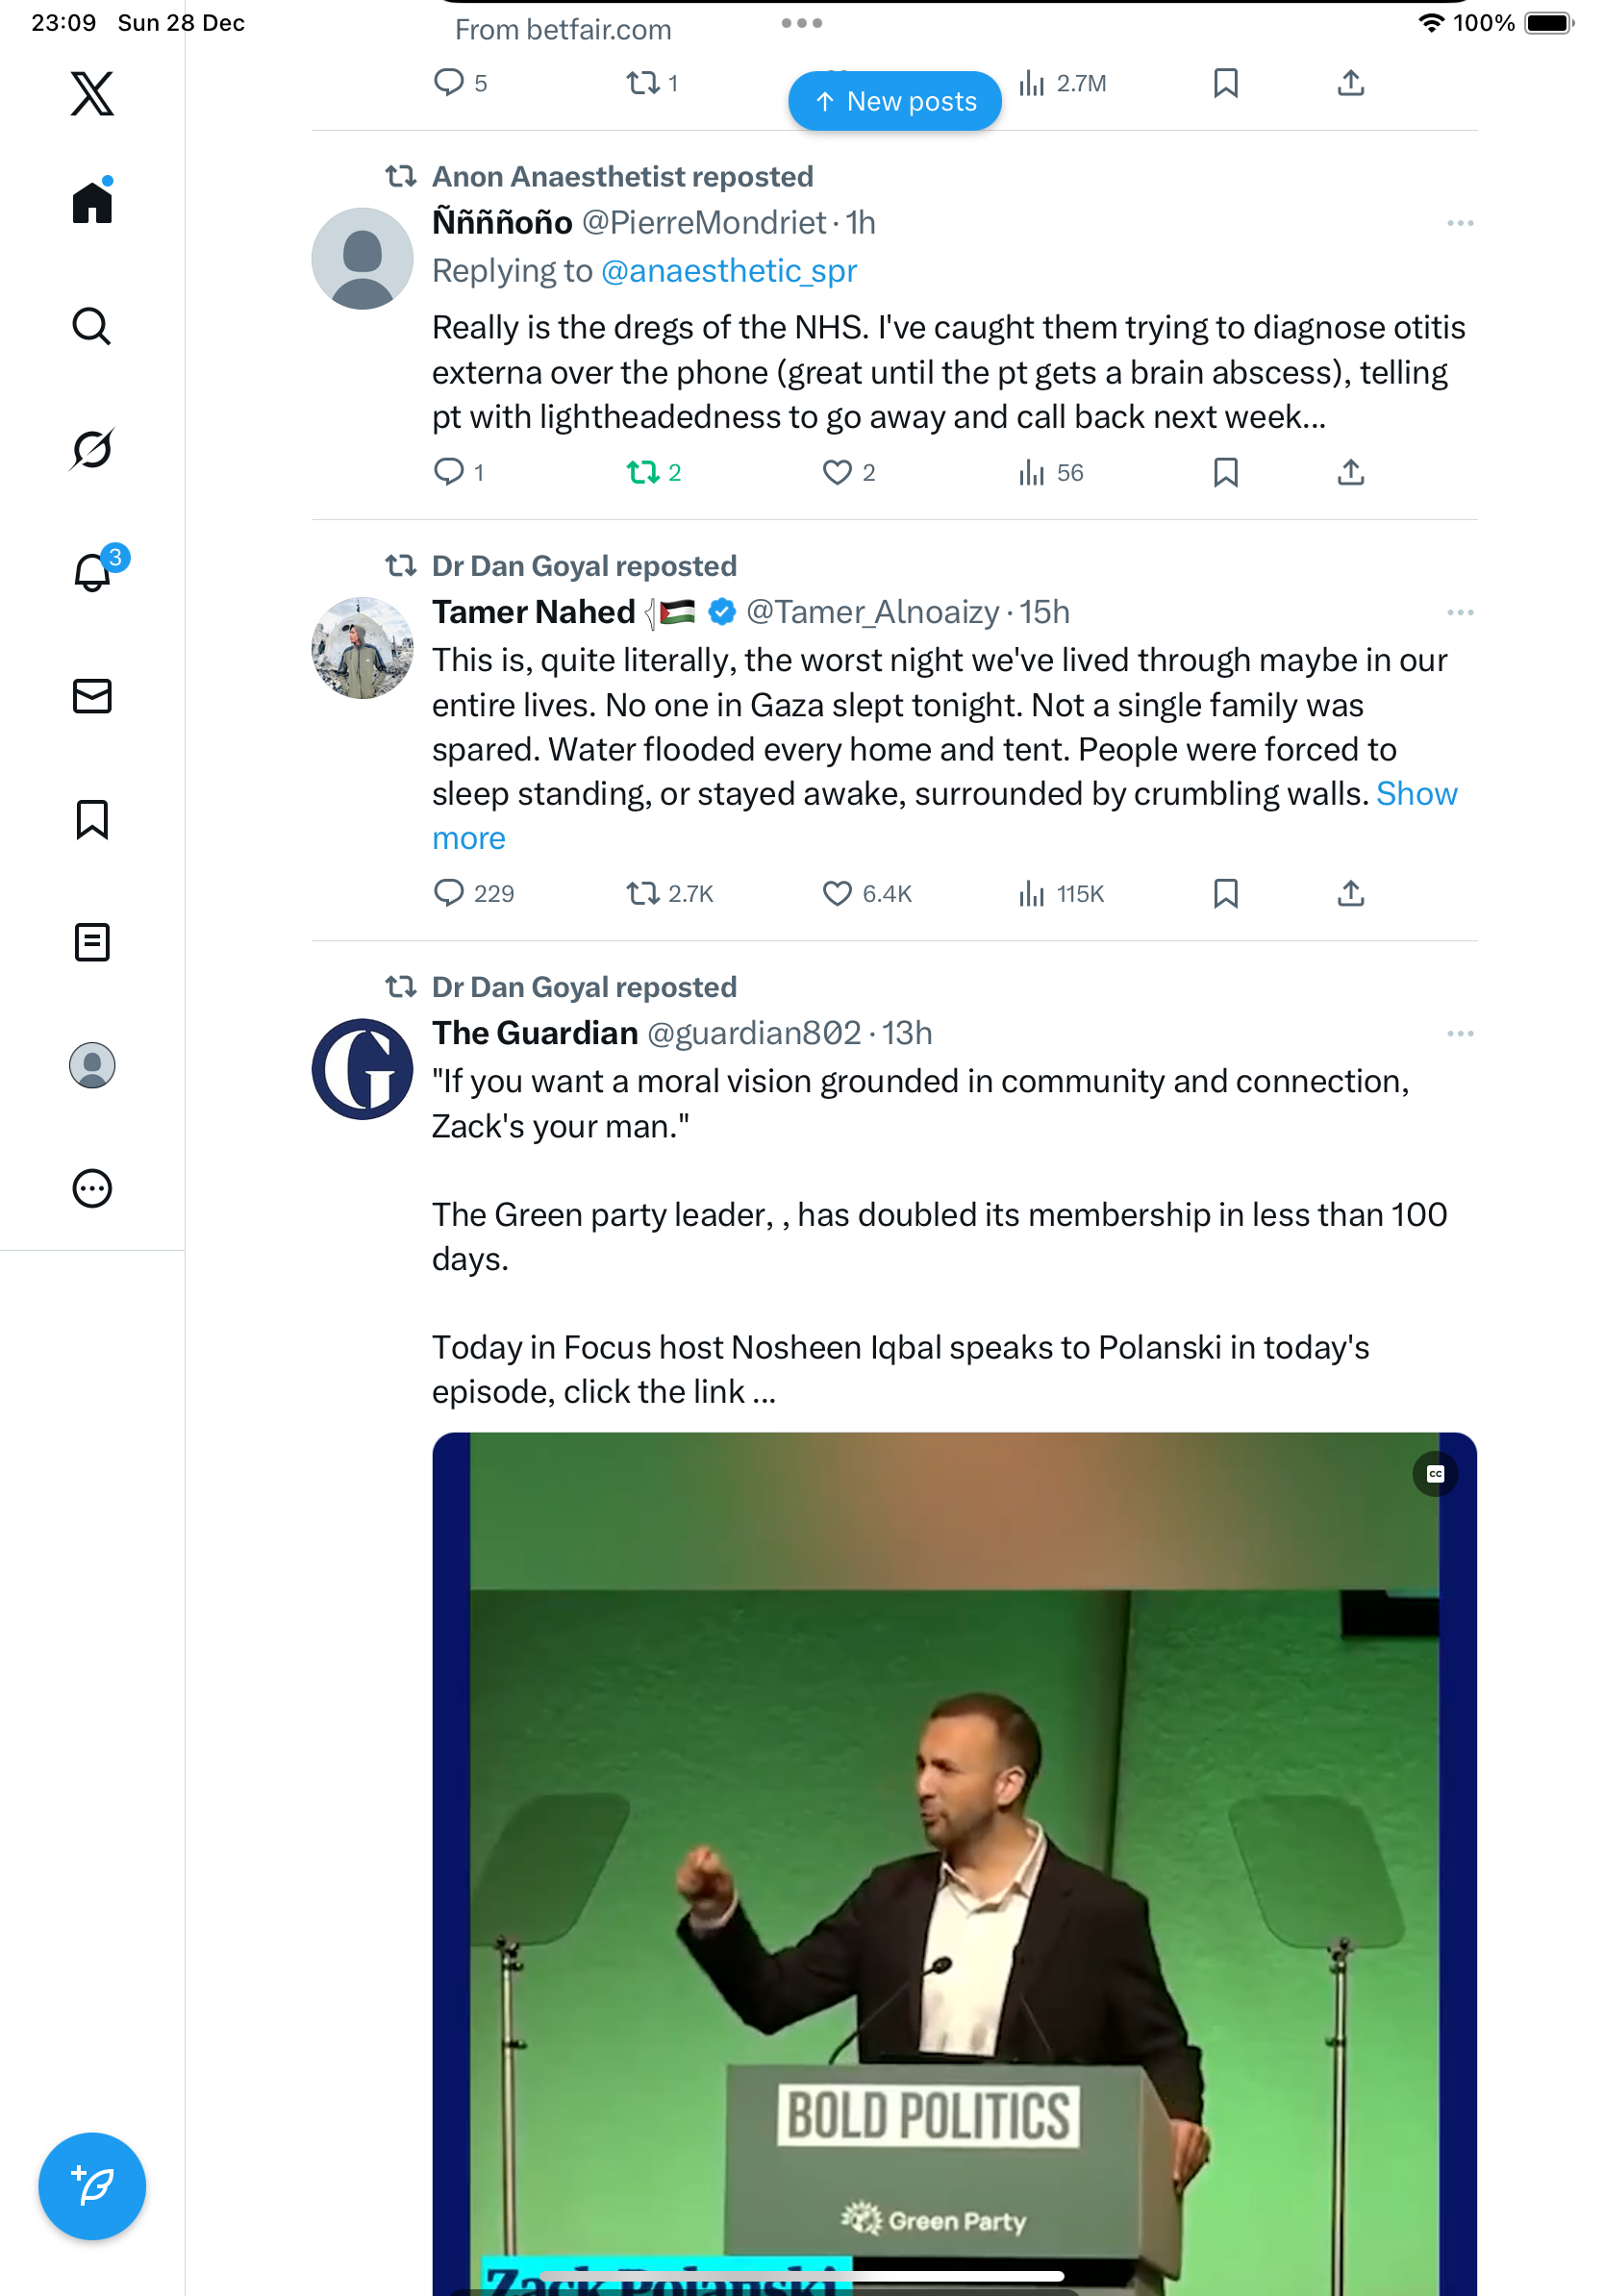The width and height of the screenshot is (1604, 2296).
Task: Open the Grok icon in sidebar
Action: click(92, 449)
